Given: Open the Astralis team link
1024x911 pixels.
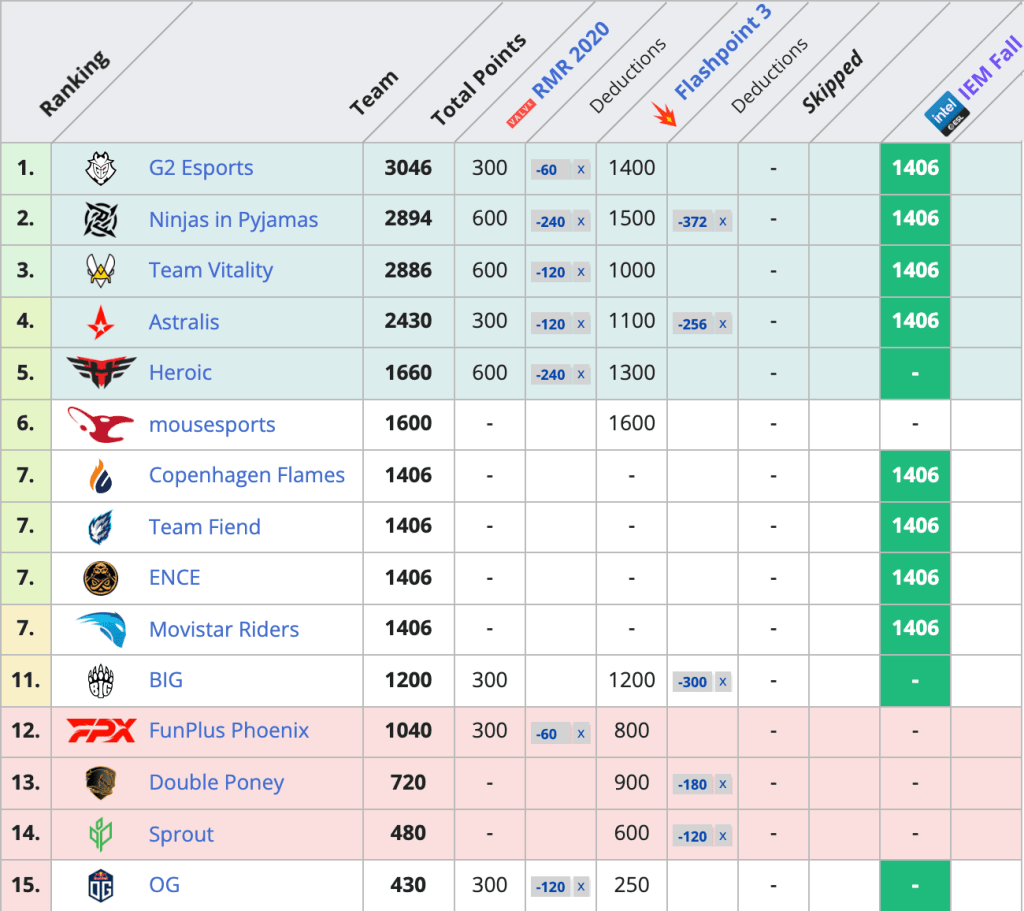Looking at the screenshot, I should [x=184, y=322].
